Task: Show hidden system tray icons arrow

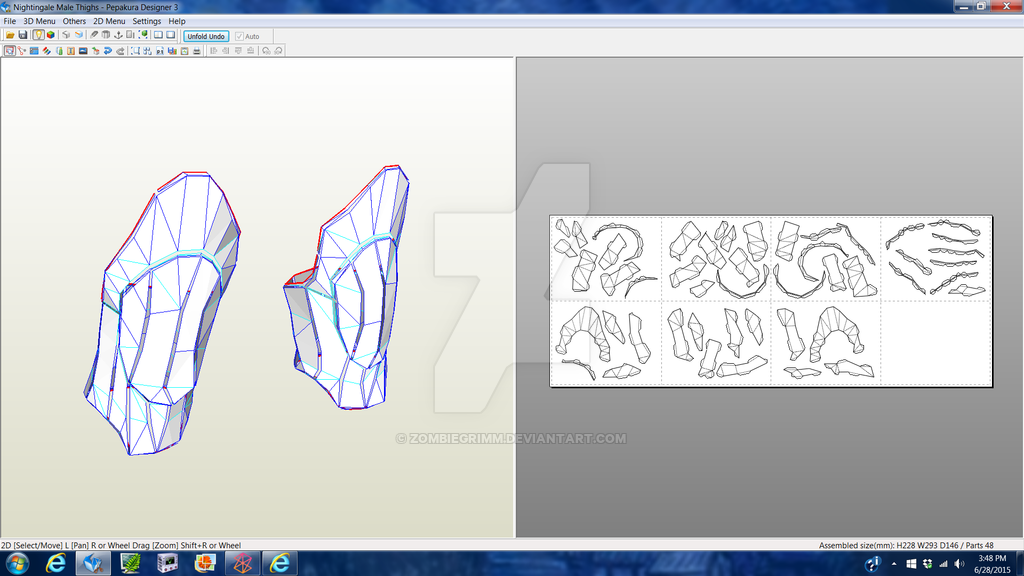Action: (893, 564)
